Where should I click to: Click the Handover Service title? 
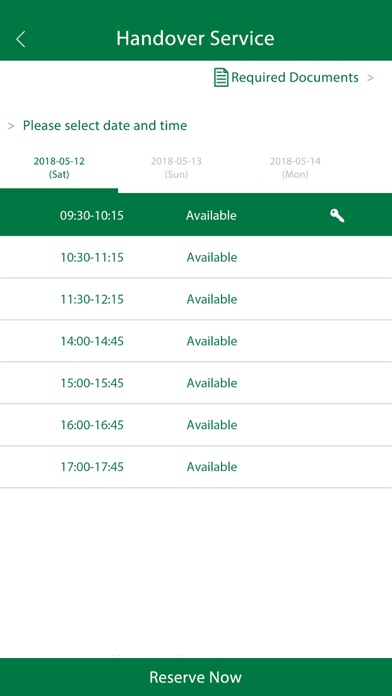[195, 39]
